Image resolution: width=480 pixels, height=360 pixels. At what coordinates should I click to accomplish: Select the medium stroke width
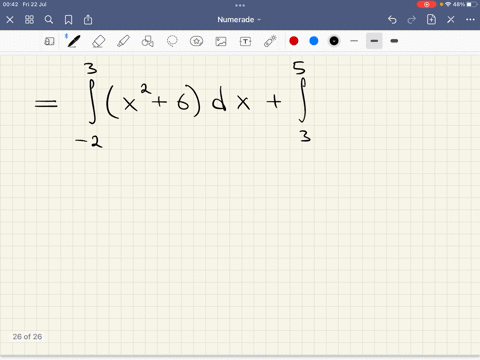(x=374, y=41)
